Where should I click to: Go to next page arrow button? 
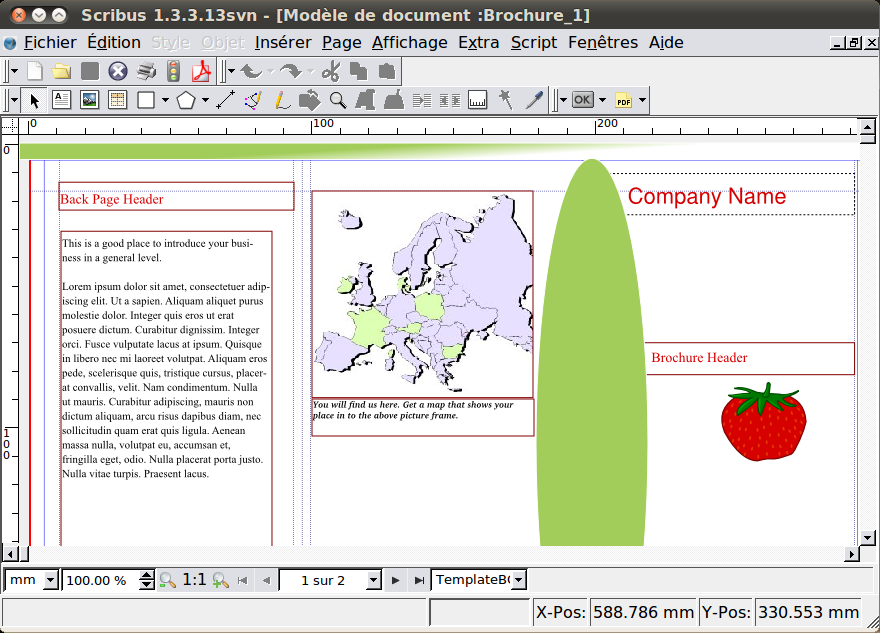(x=396, y=580)
